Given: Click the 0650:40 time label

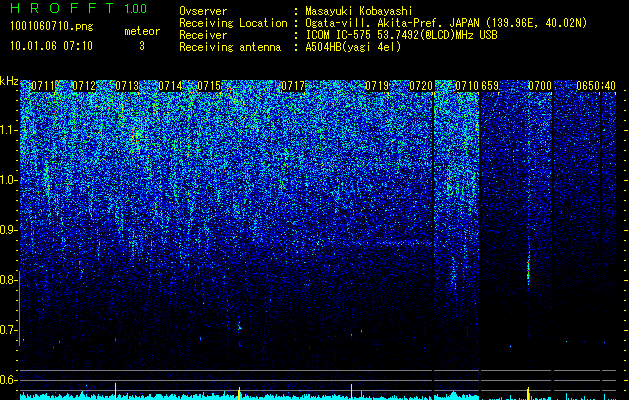Looking at the screenshot, I should pos(596,86).
